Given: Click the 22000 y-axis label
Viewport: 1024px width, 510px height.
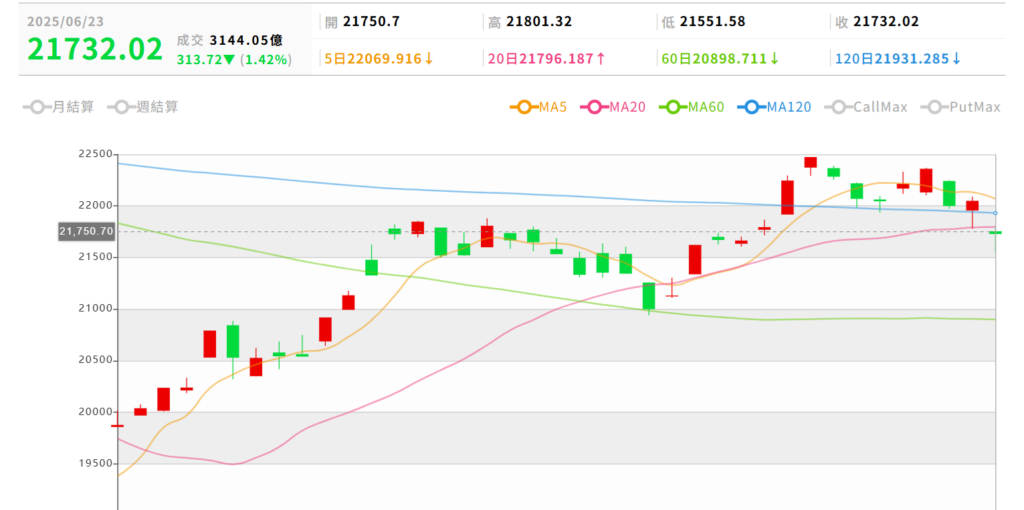Looking at the screenshot, I should (95, 206).
